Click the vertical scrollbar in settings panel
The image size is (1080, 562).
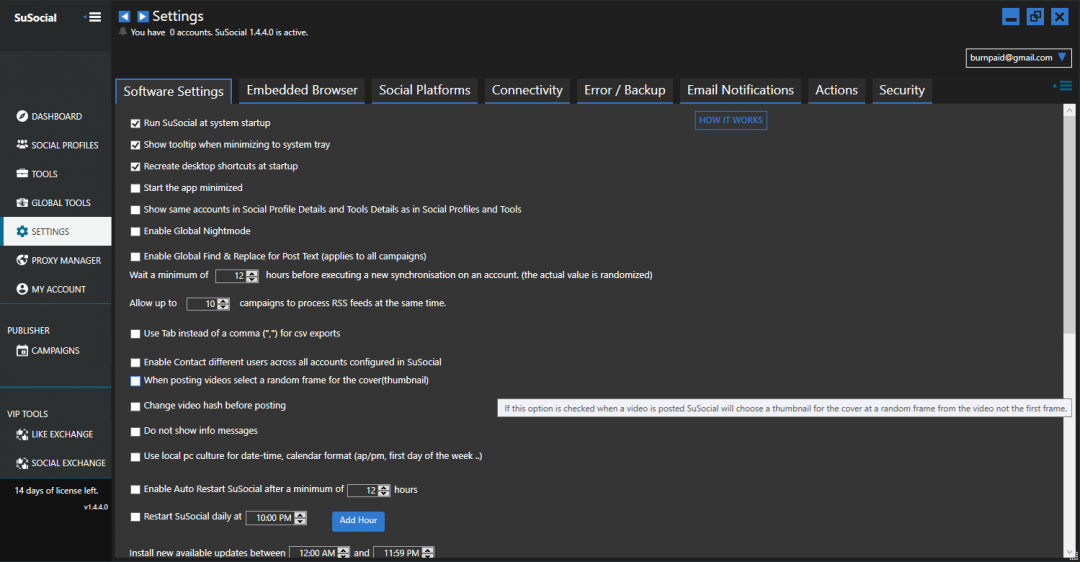click(x=1070, y=220)
